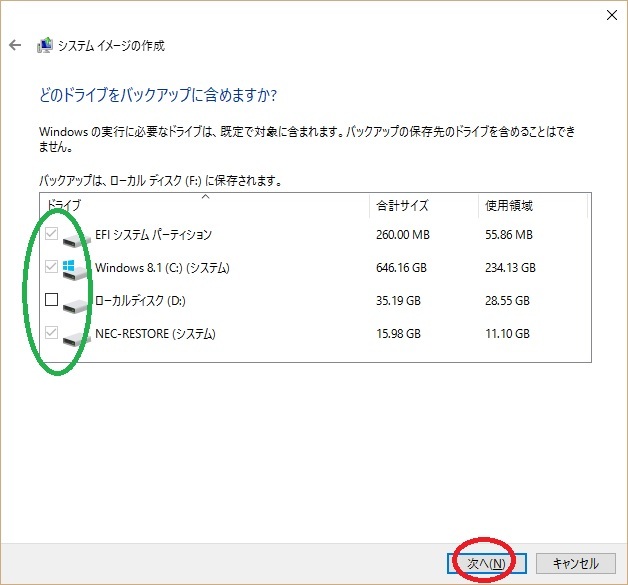Toggle the Windows 8.1 (C:) checkbox
The height and width of the screenshot is (585, 628).
[x=51, y=266]
